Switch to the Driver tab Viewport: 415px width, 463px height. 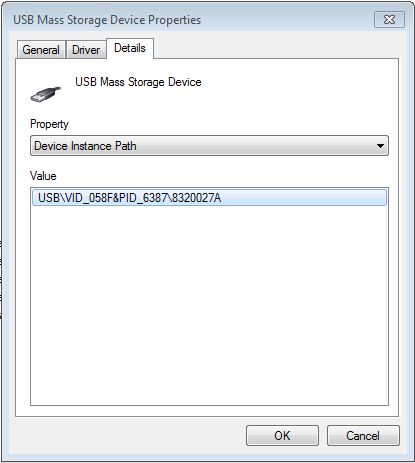[x=86, y=50]
